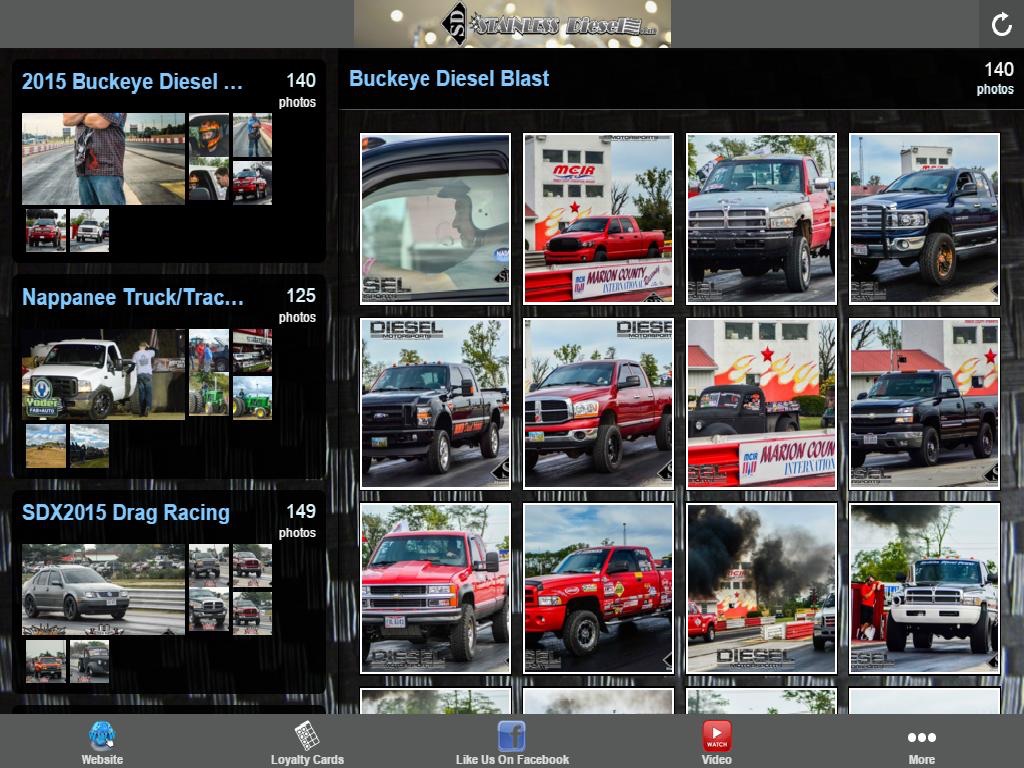Open photo with black smoke clouds over track
The image size is (1024, 768).
pos(761,588)
